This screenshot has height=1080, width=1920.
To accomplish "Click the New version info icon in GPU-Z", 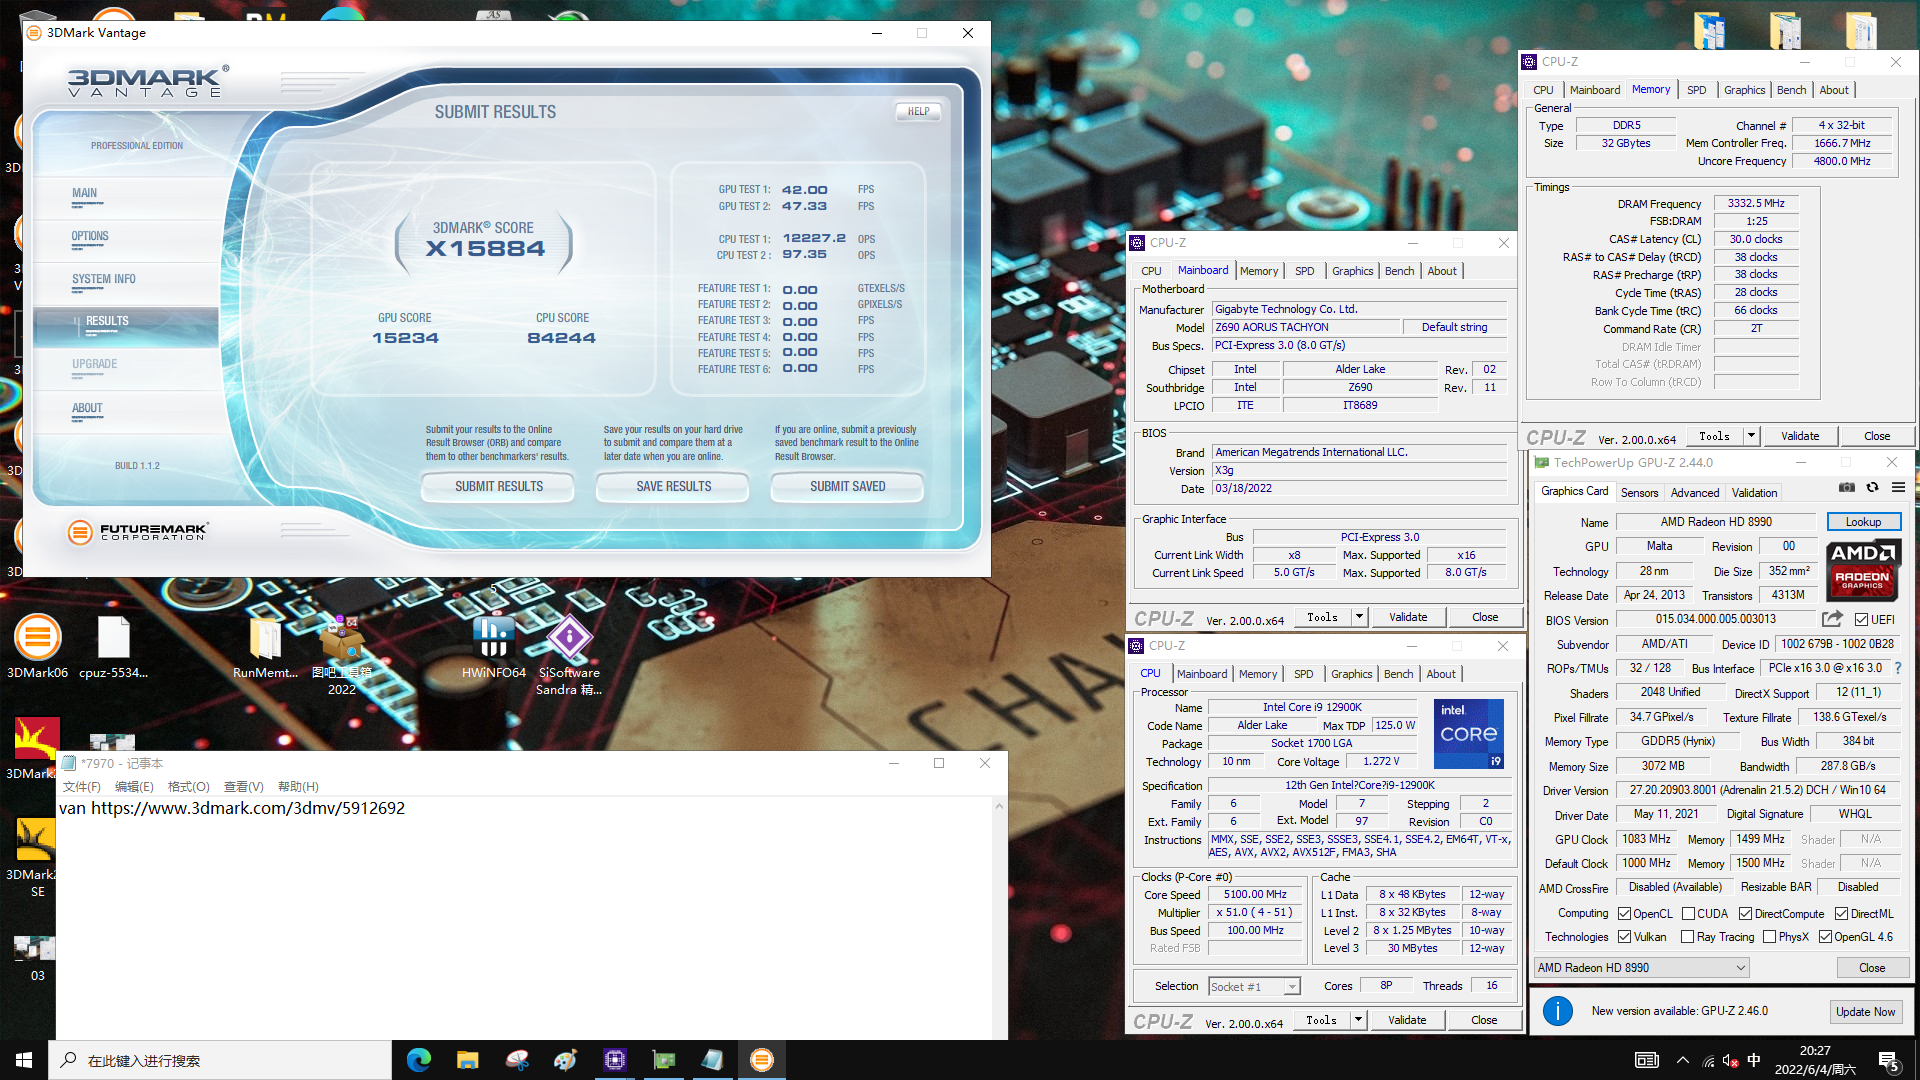I will click(x=1557, y=1011).
